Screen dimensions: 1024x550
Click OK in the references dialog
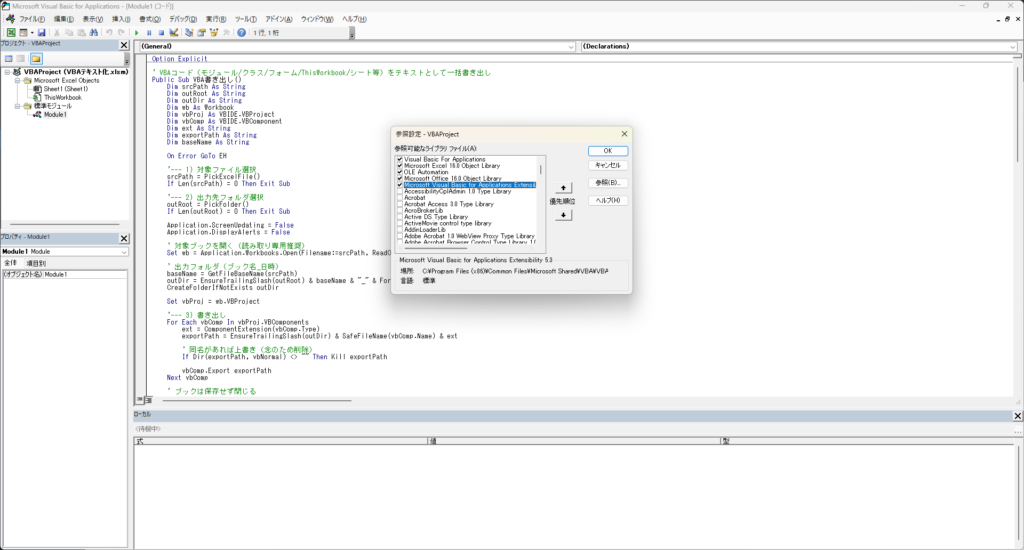click(x=607, y=151)
